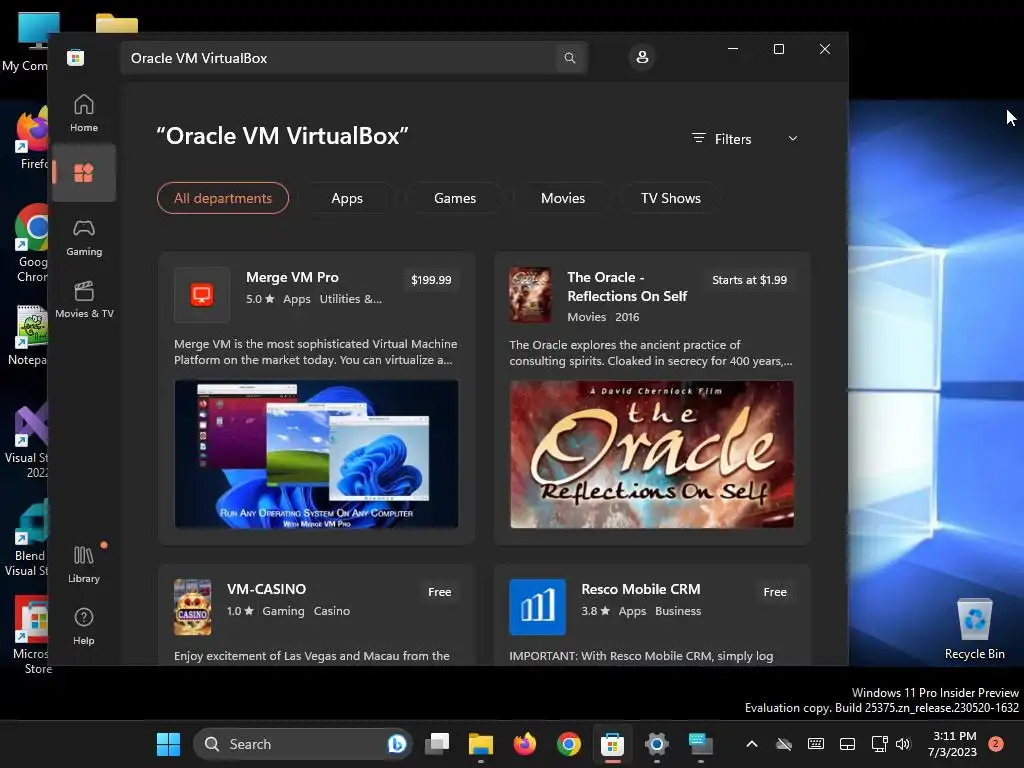Click the Starts at $1.99 price
1024x768 pixels.
749,280
